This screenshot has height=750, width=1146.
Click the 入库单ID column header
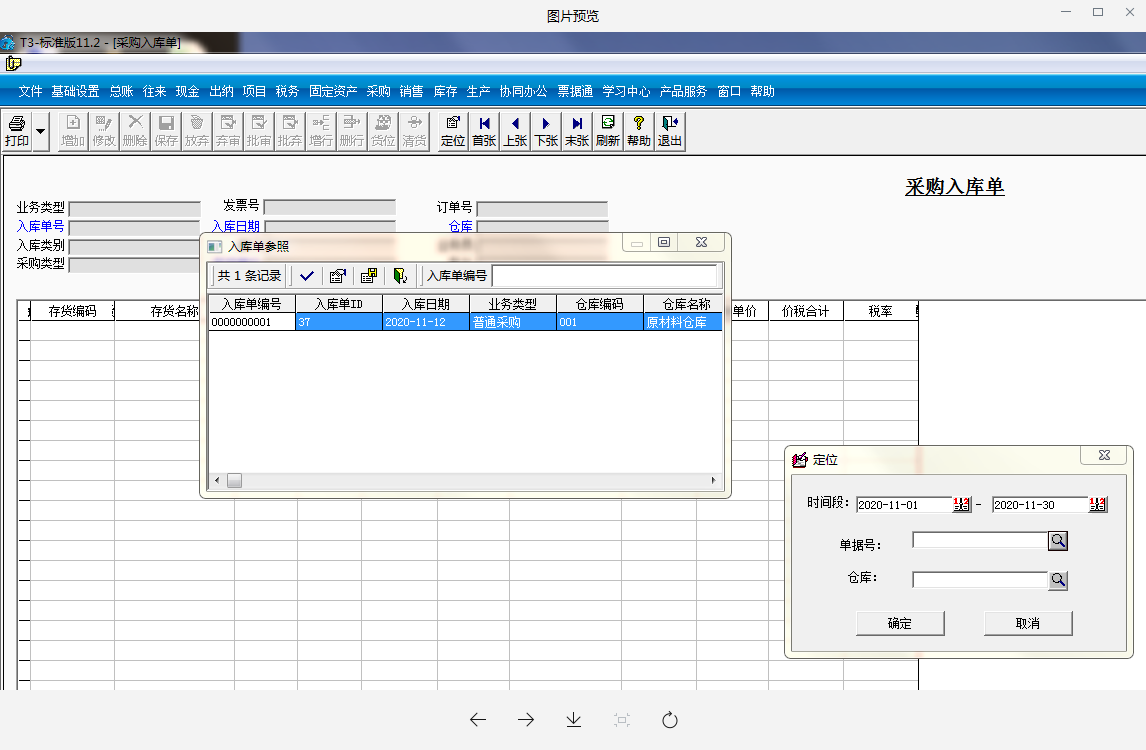(338, 303)
